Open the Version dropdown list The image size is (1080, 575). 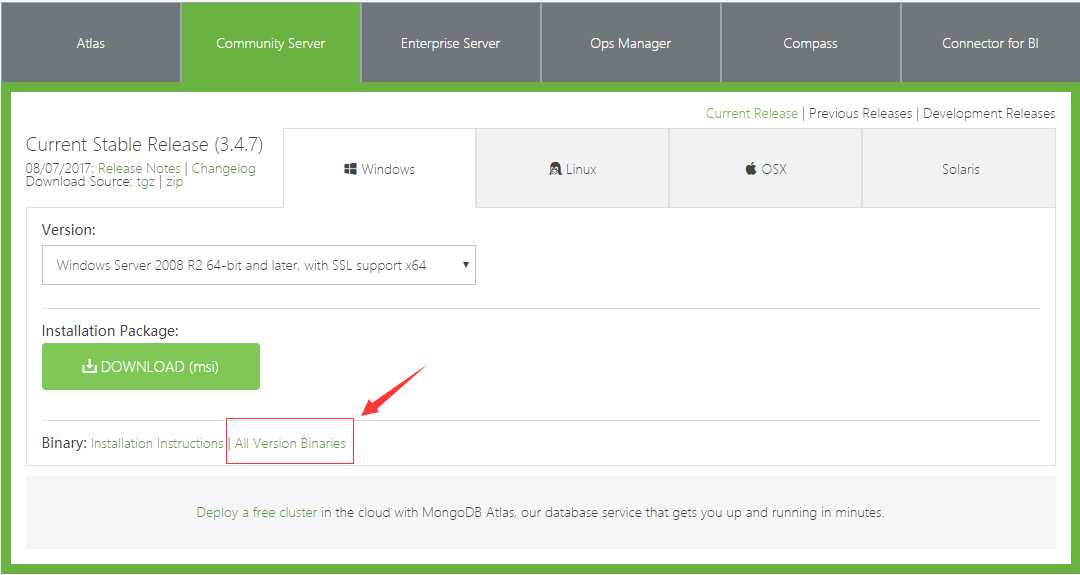click(x=259, y=264)
